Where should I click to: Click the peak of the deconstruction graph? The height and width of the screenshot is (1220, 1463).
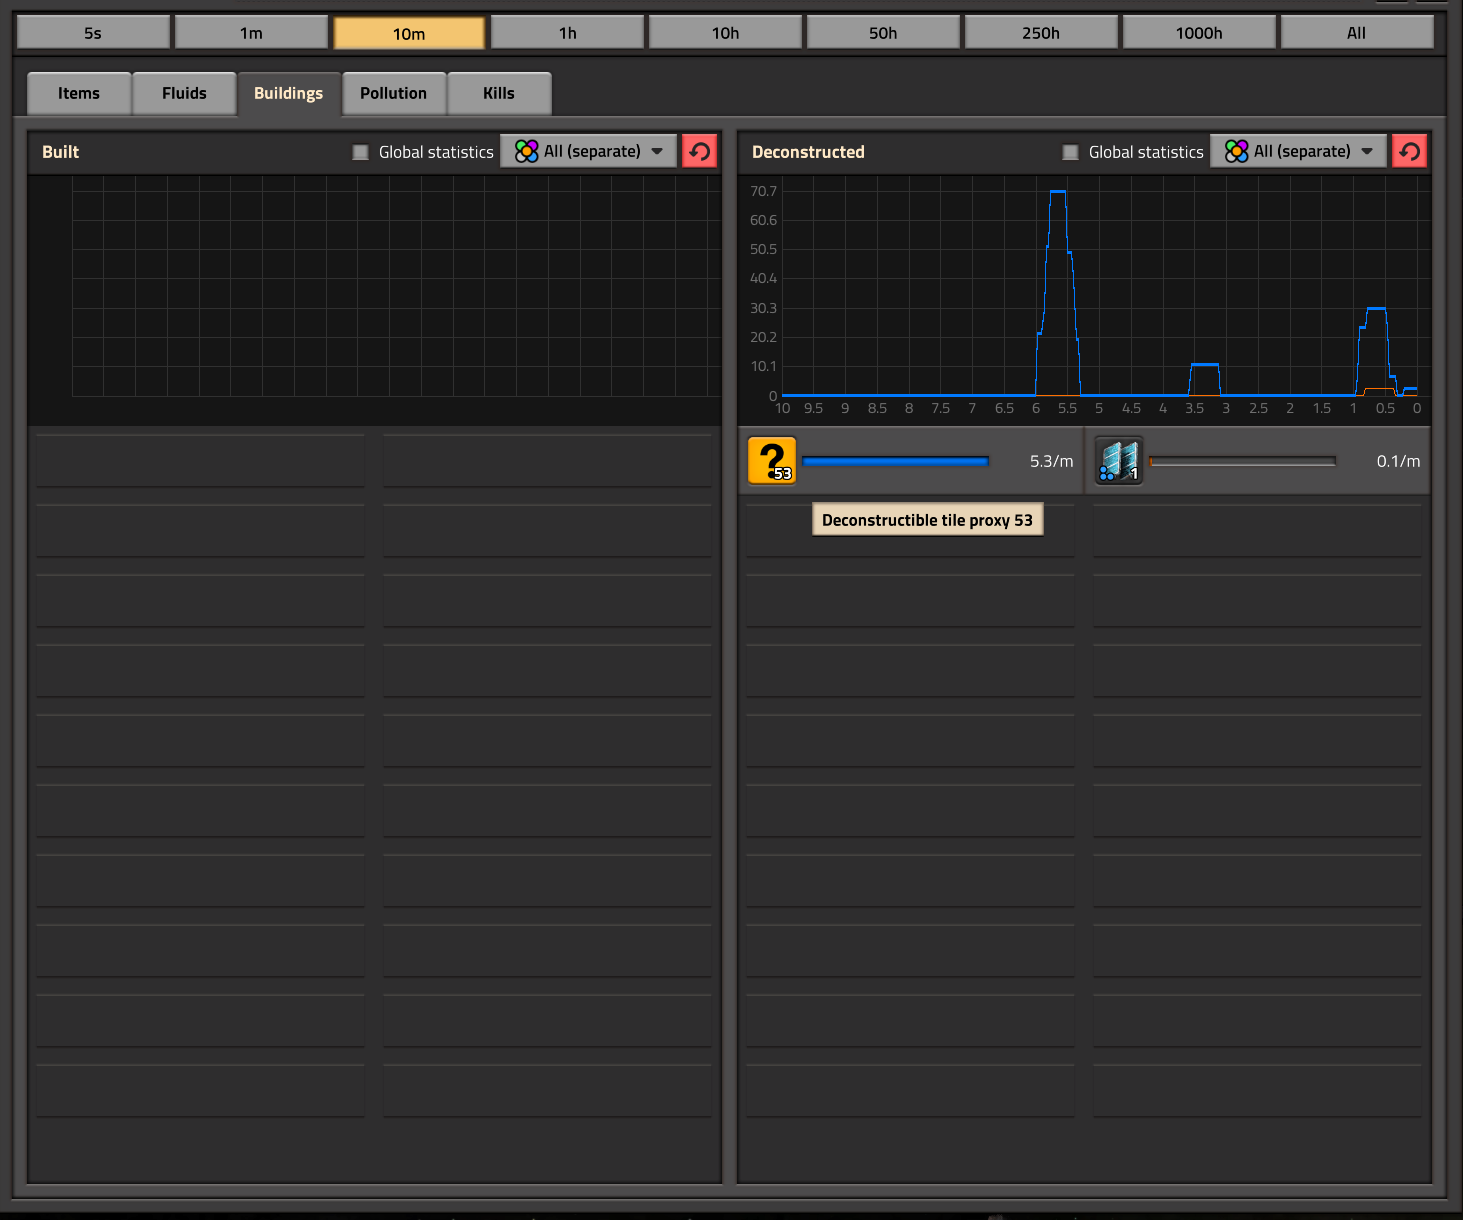click(1057, 191)
